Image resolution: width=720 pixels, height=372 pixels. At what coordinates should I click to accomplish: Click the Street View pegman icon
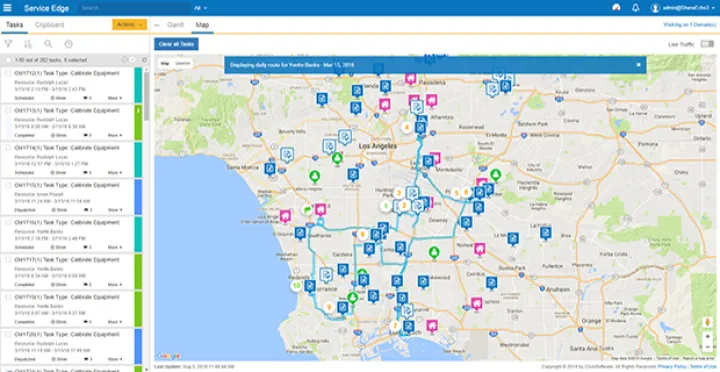pyautogui.click(x=708, y=322)
